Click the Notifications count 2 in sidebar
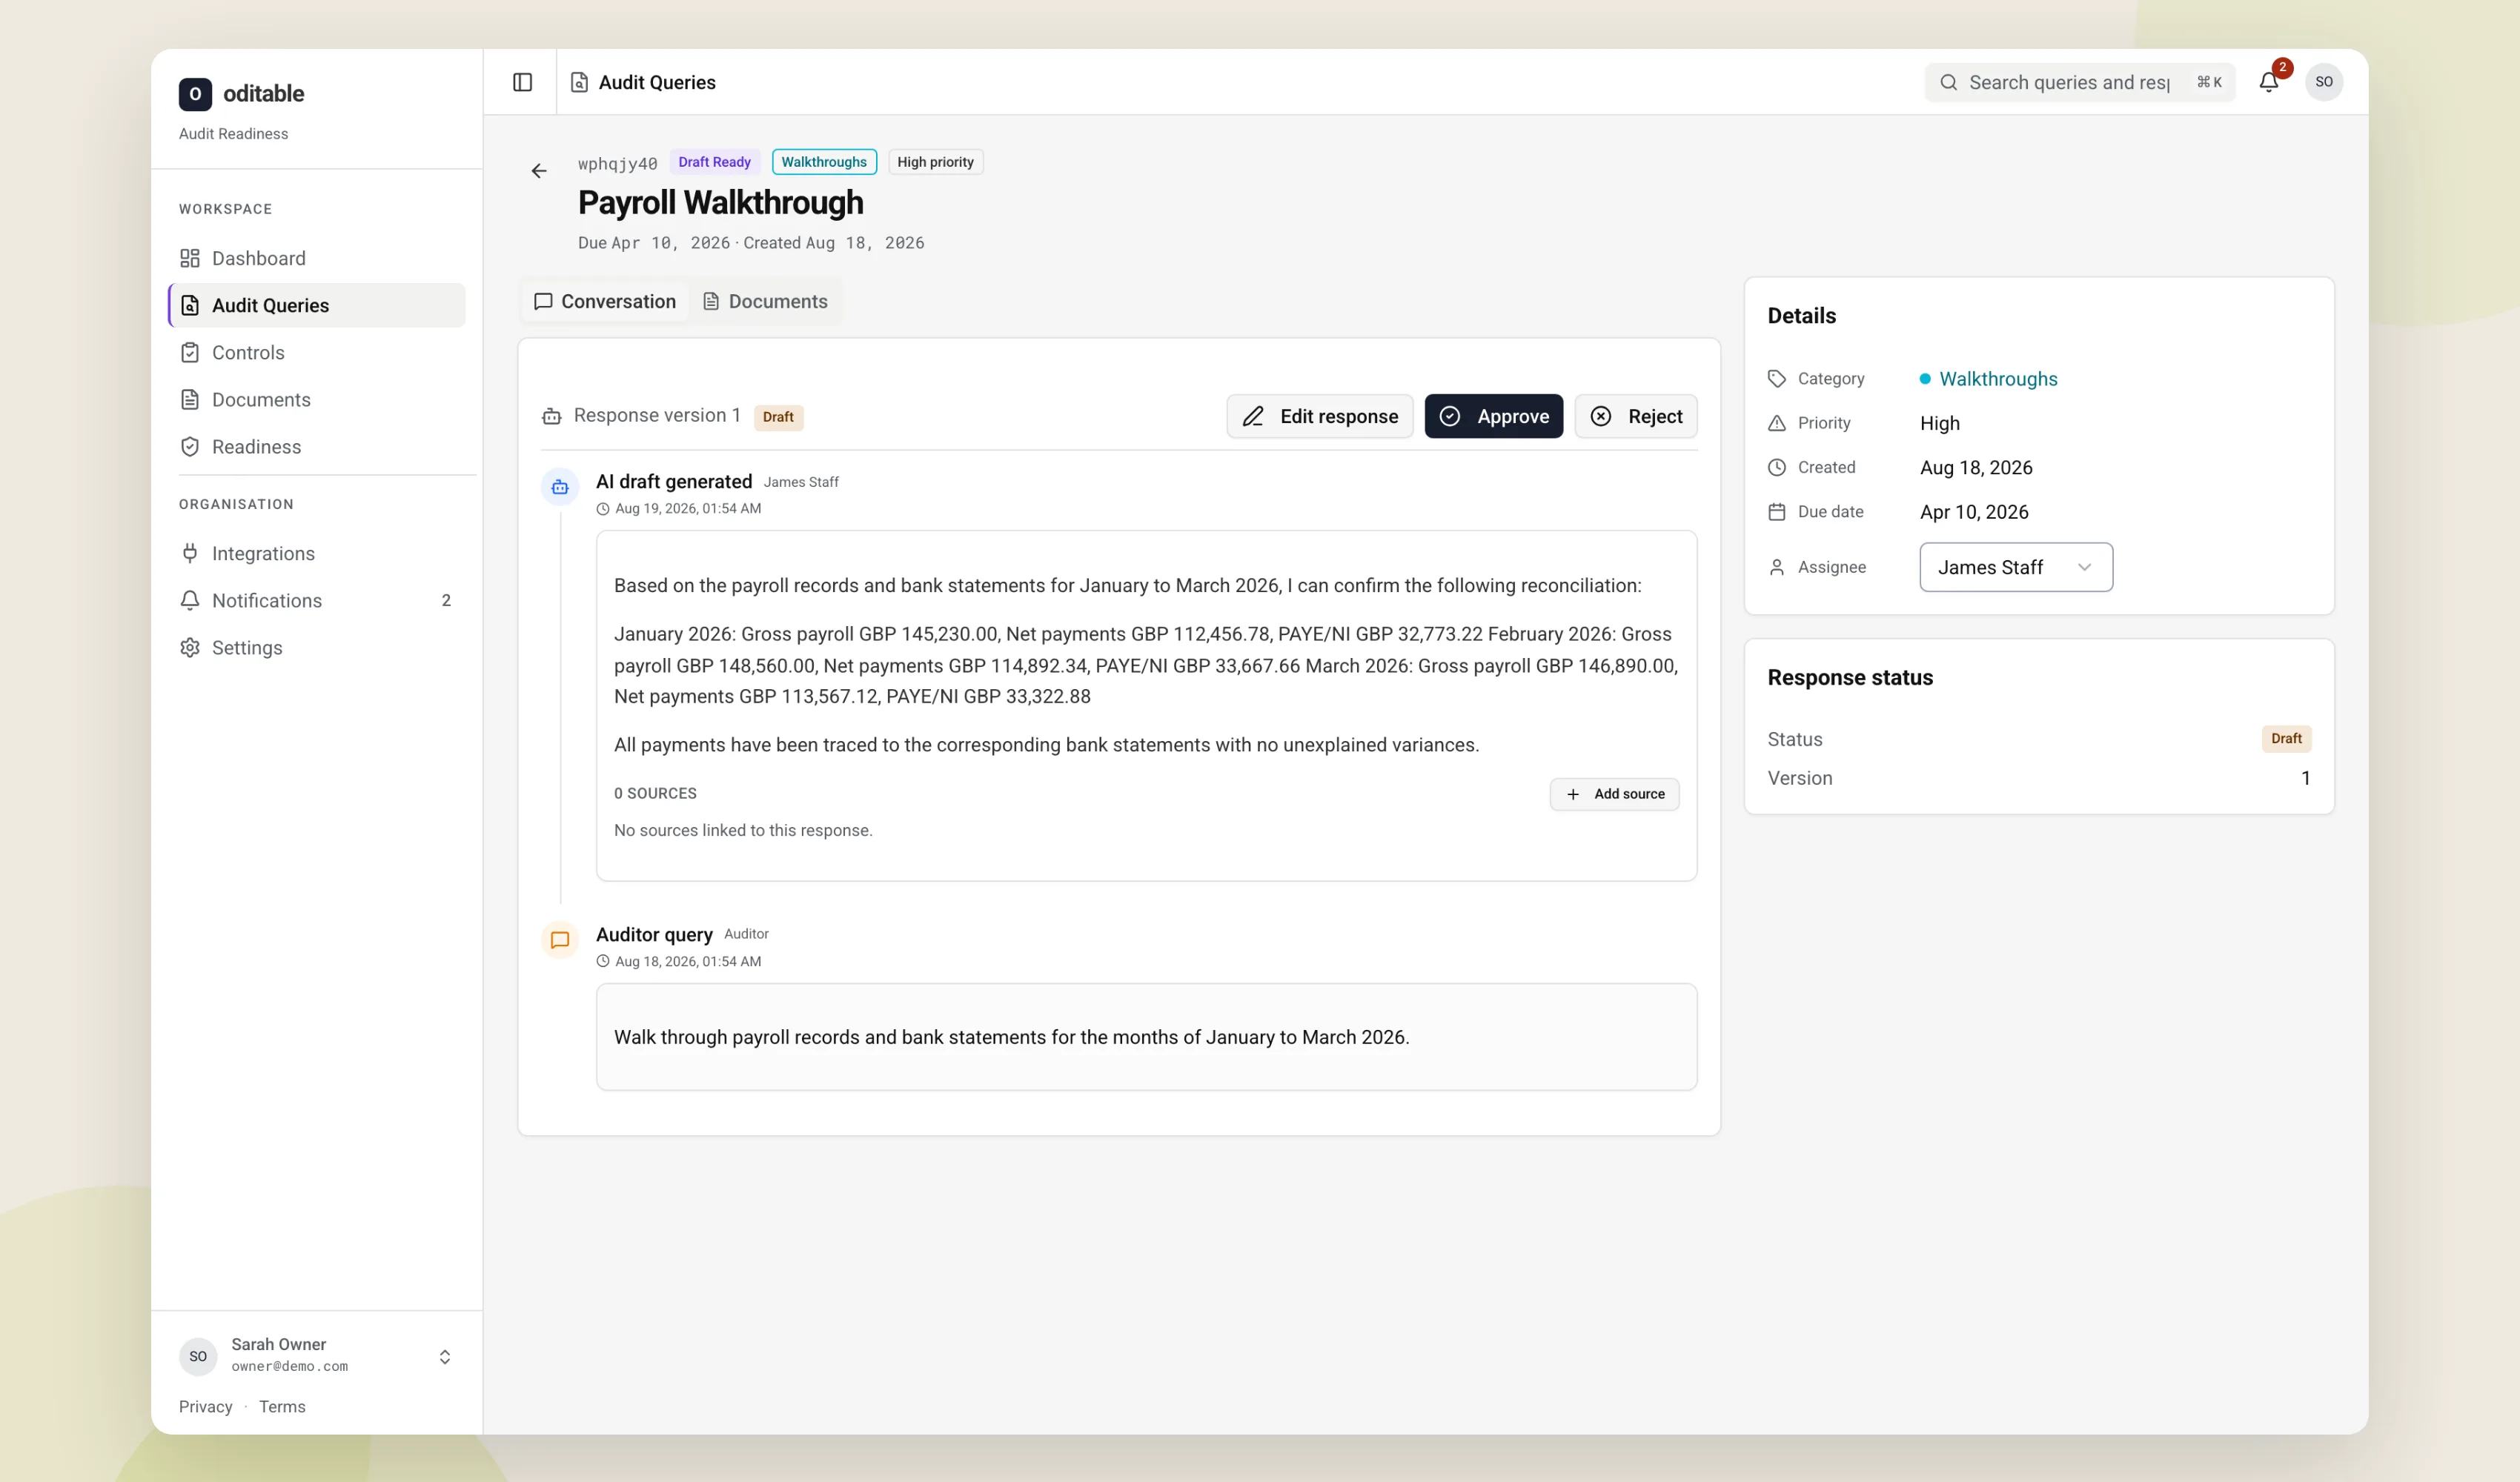2520x1482 pixels. pos(446,600)
